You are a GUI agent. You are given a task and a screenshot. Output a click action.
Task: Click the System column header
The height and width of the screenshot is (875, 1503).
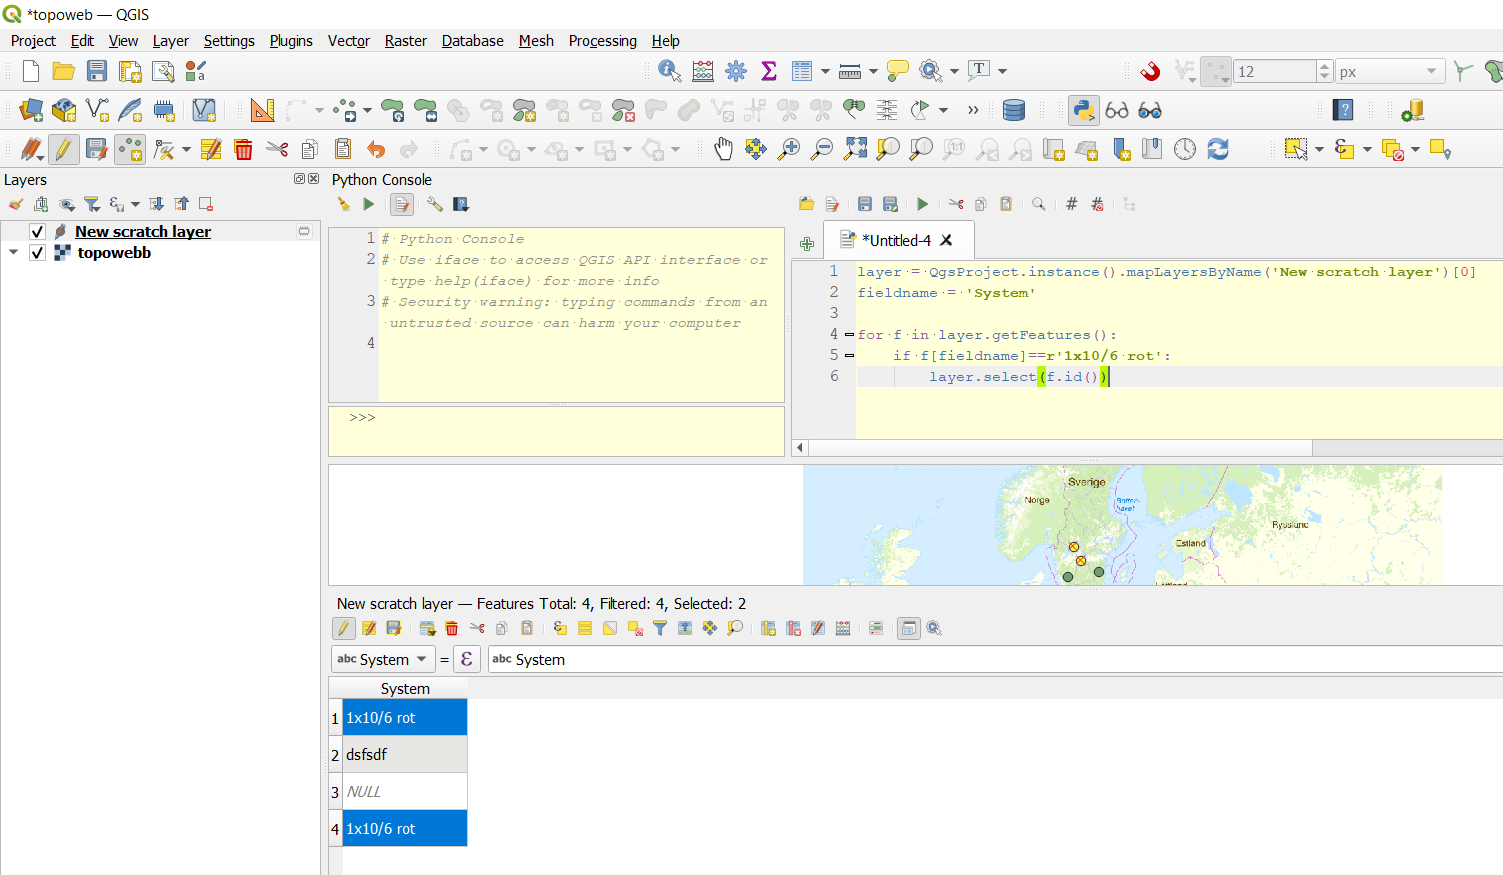[405, 689]
